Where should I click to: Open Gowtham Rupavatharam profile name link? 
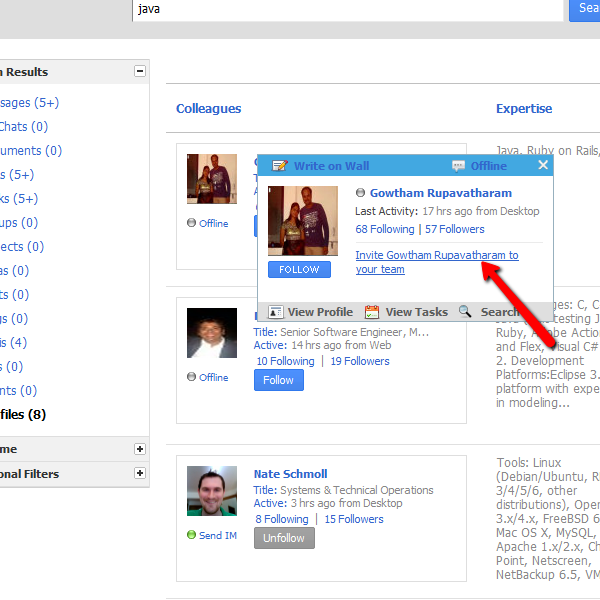(440, 193)
